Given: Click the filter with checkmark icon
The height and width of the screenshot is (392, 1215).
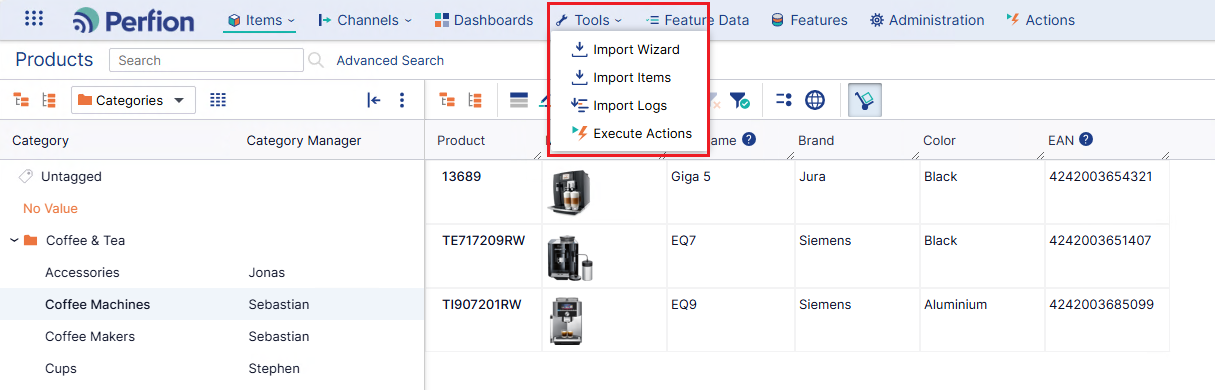Looking at the screenshot, I should click(739, 100).
